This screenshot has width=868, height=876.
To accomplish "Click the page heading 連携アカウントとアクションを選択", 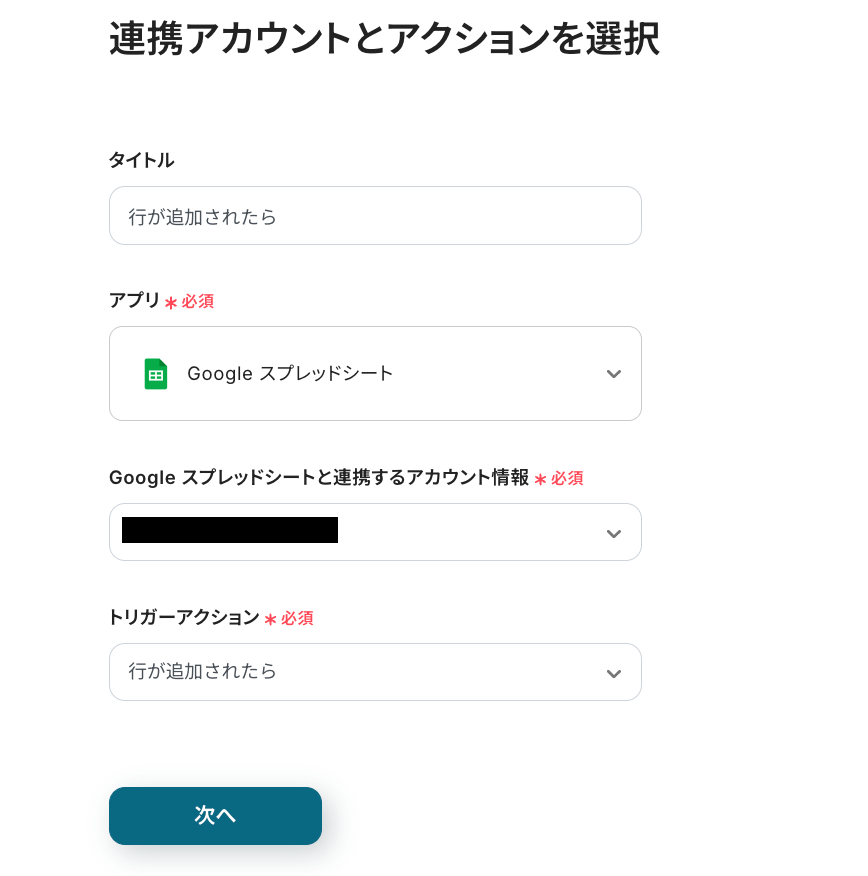I will point(384,39).
